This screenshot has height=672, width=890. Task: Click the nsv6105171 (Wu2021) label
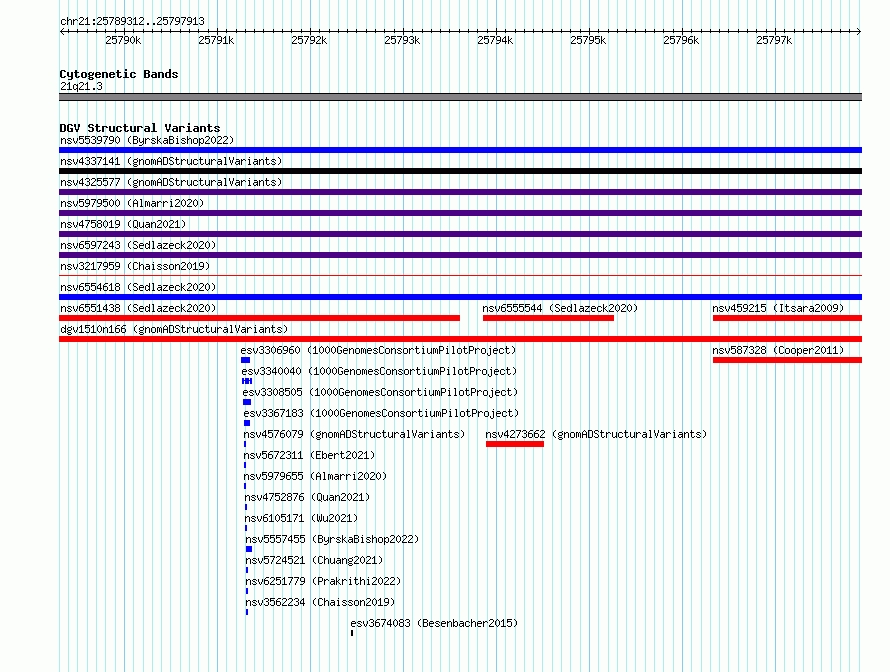301,518
